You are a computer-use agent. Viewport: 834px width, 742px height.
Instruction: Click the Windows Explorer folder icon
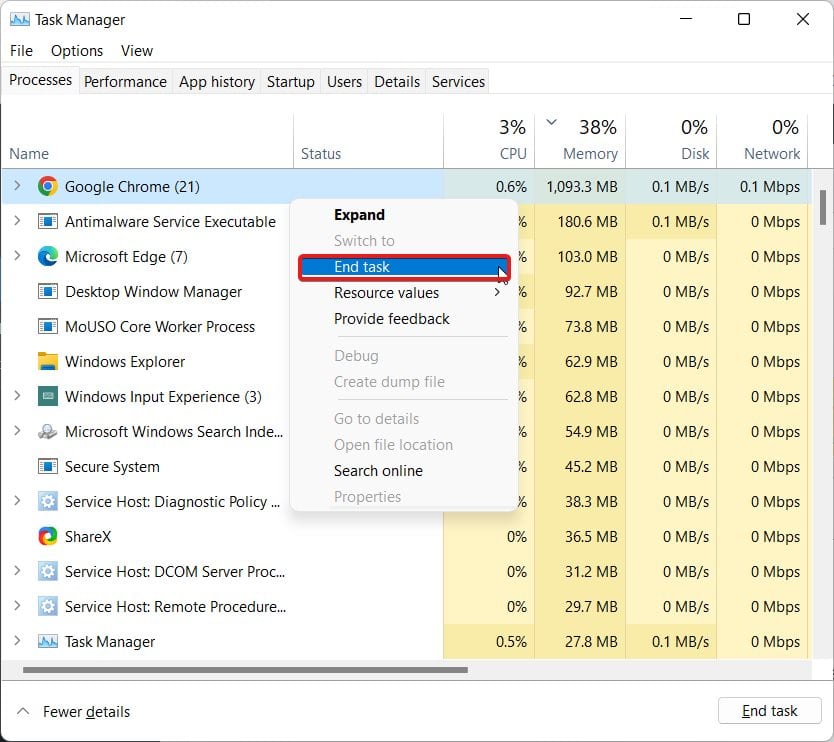coord(47,362)
